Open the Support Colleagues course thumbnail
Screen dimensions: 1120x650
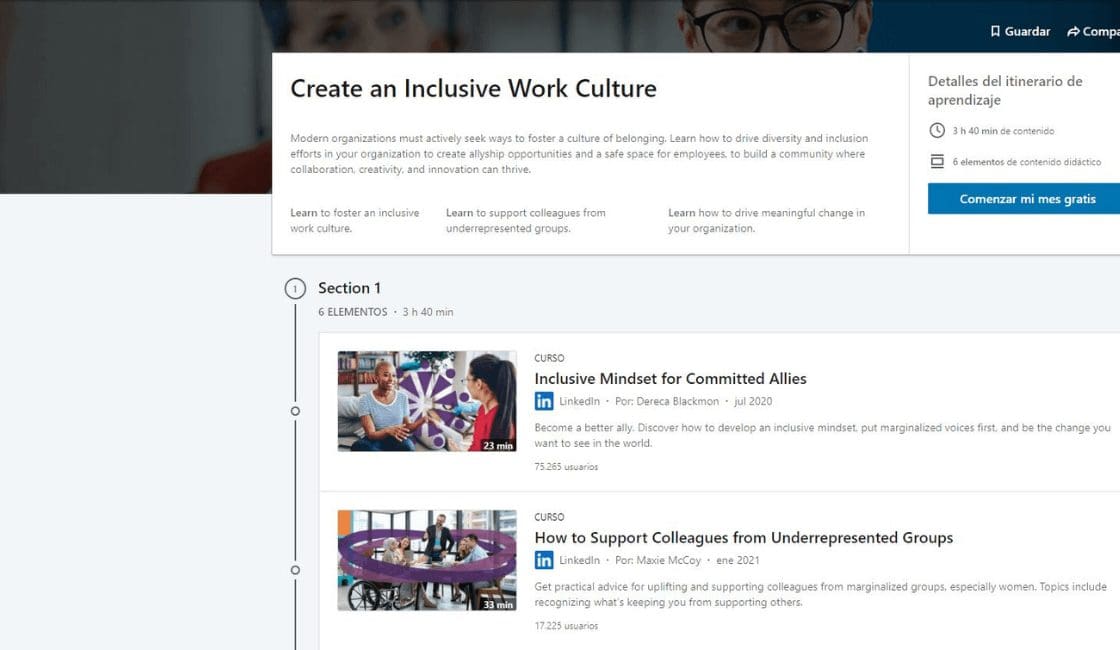point(427,560)
